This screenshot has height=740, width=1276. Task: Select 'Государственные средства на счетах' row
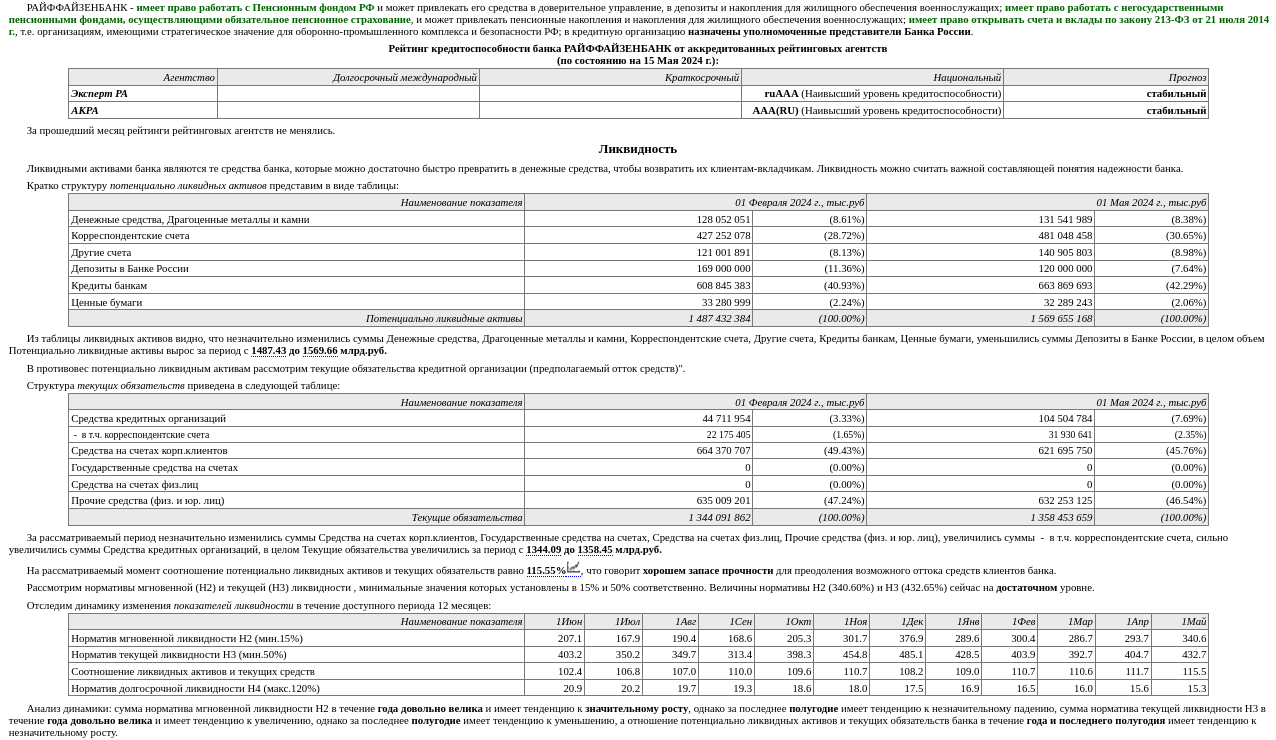(638, 467)
